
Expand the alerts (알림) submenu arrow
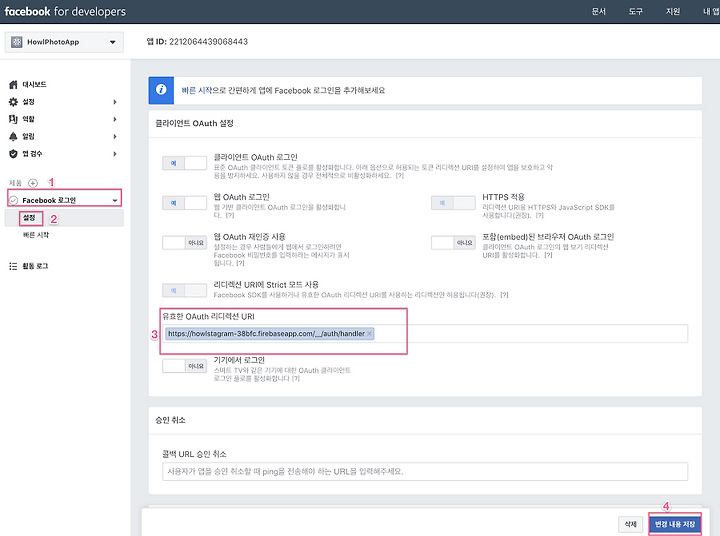115,136
